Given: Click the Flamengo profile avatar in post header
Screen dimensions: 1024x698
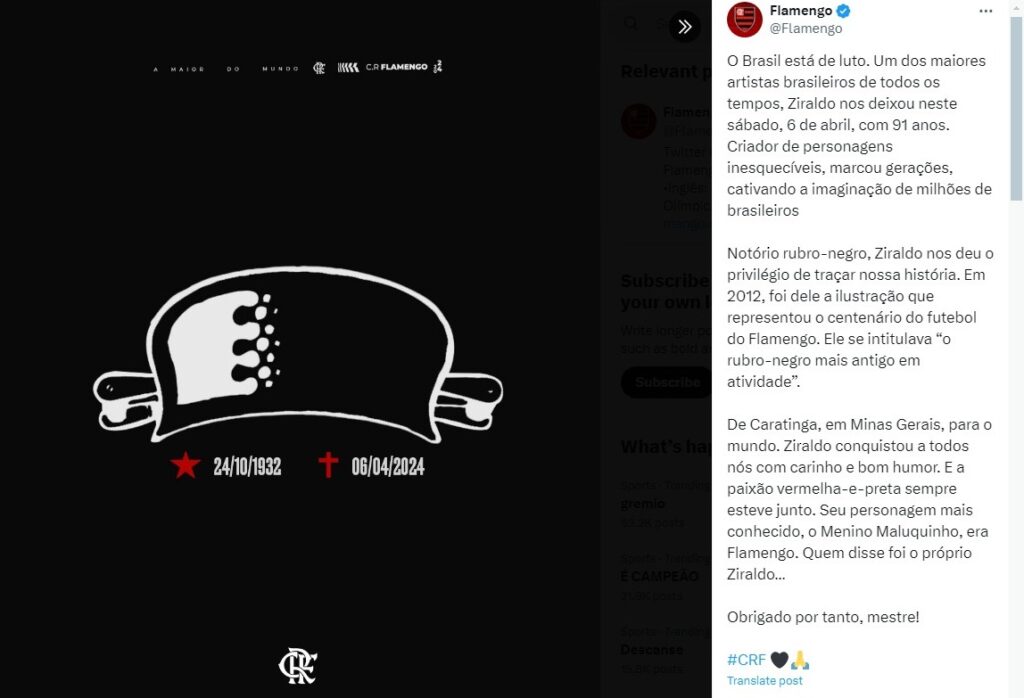Looking at the screenshot, I should 744,20.
